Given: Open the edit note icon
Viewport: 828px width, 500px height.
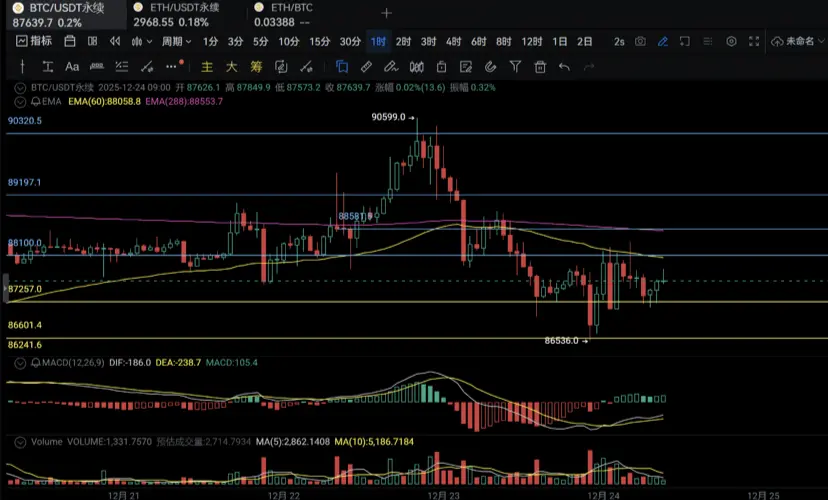Looking at the screenshot, I should [x=466, y=67].
